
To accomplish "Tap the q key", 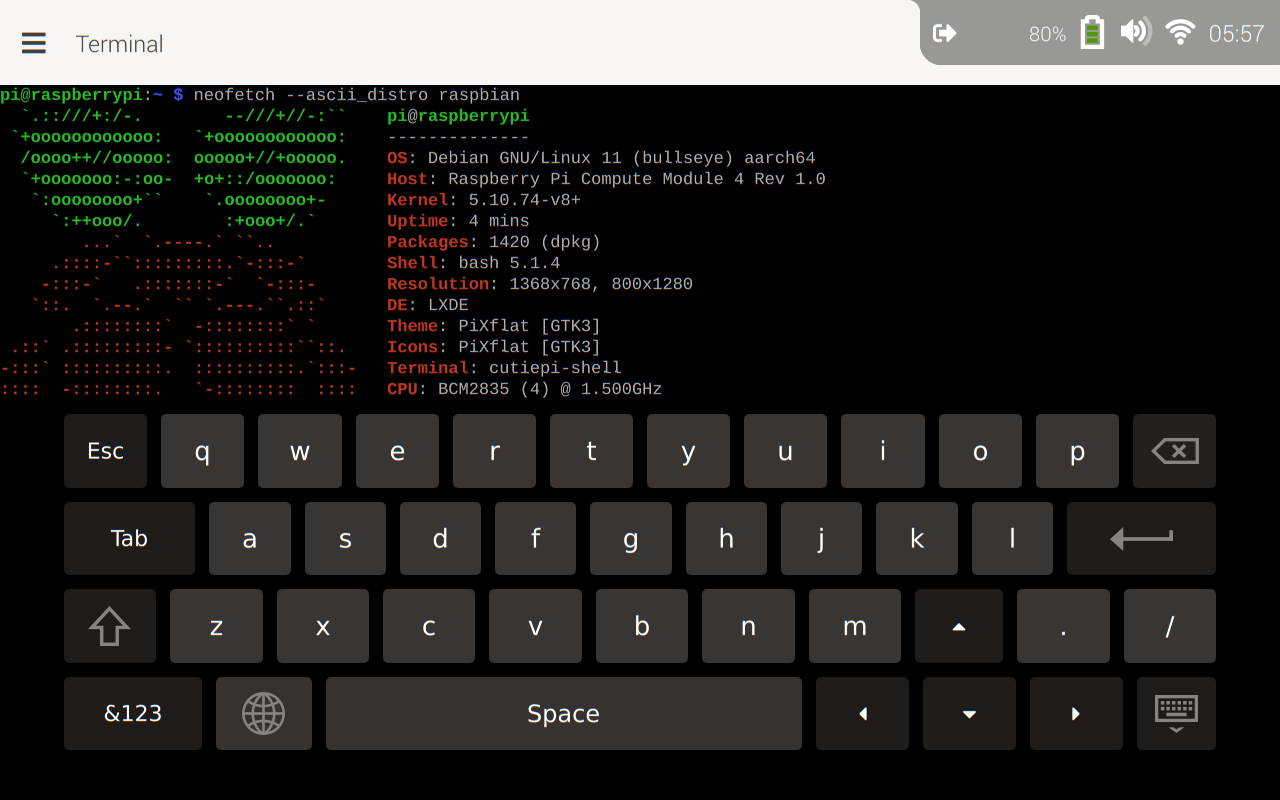I will [202, 451].
